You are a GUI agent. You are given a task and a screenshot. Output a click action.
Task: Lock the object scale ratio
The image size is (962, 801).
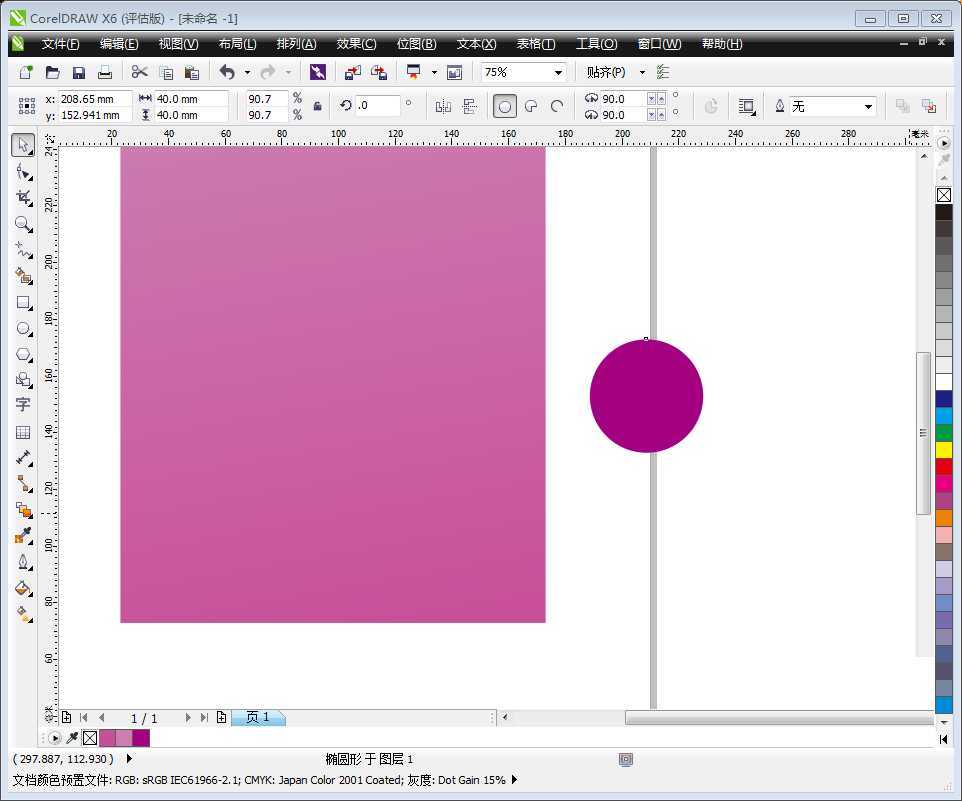coord(318,105)
